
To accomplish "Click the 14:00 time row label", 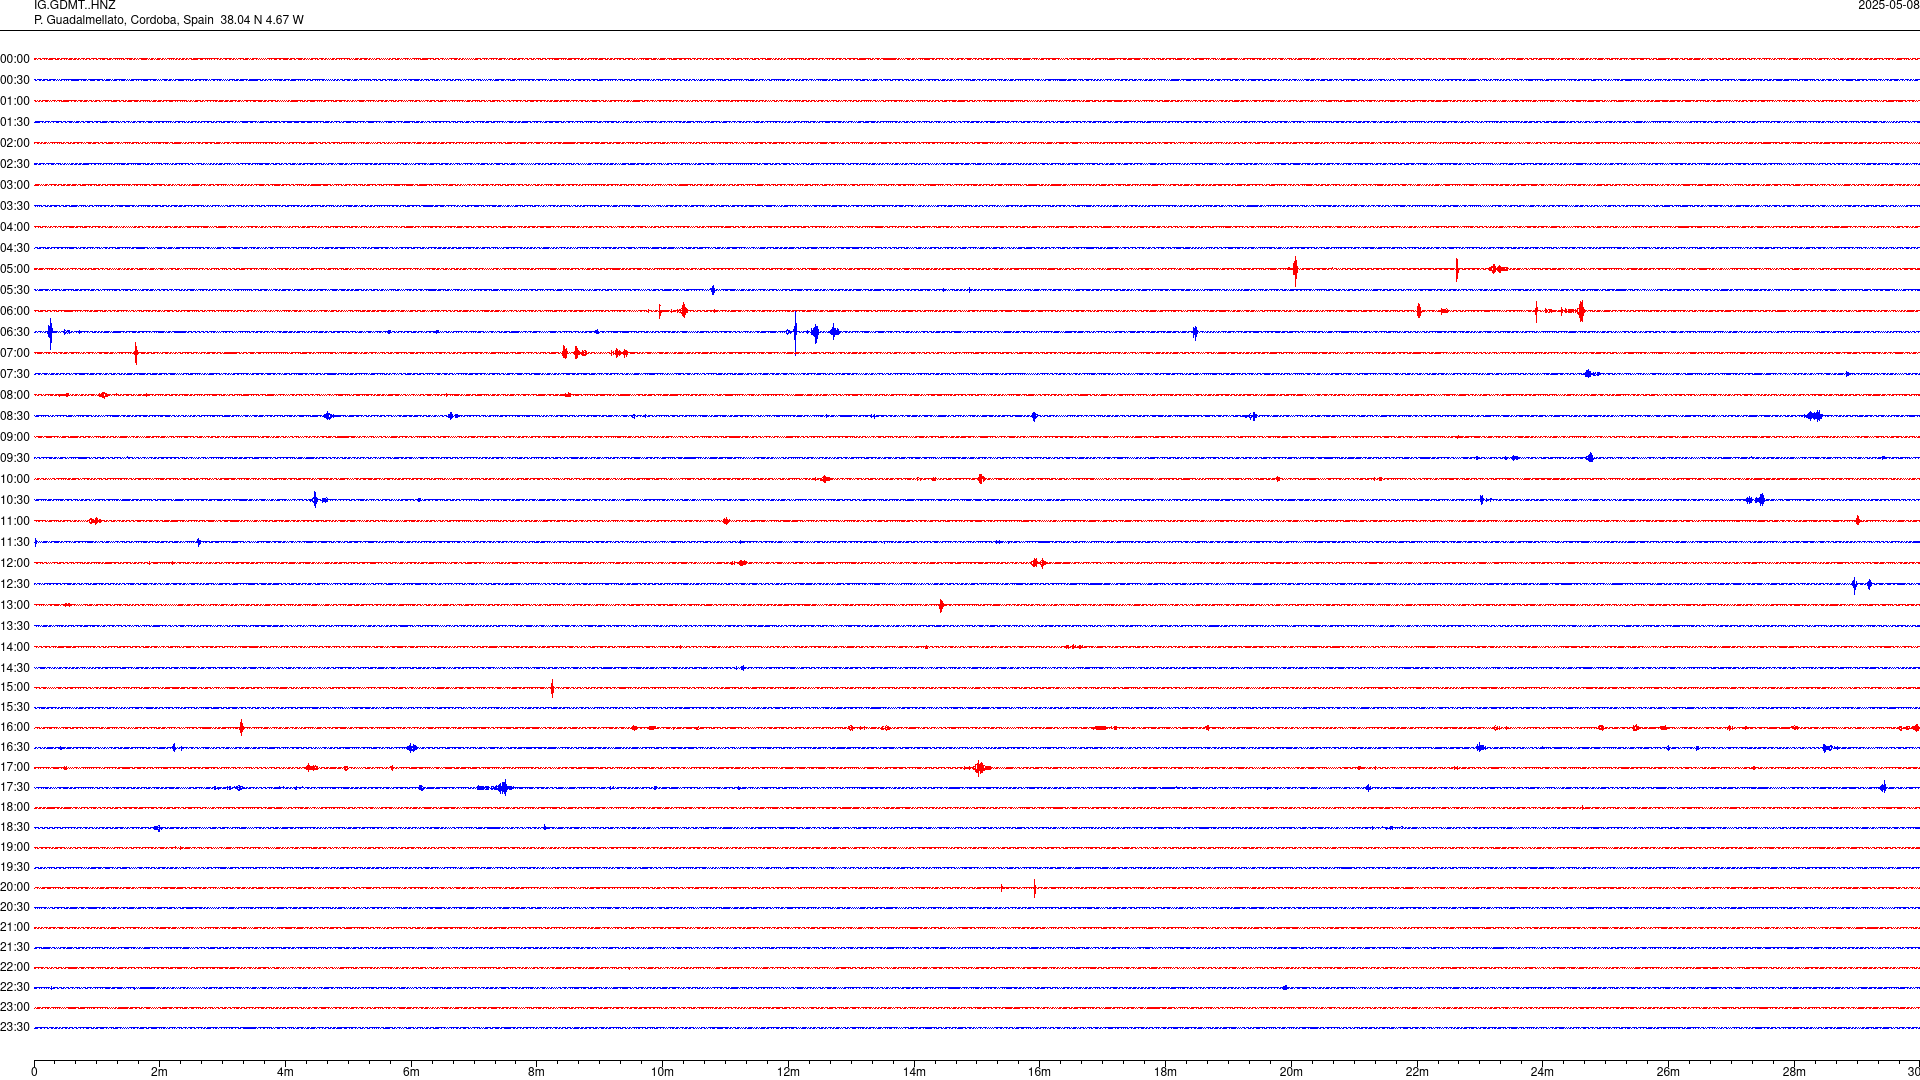I will click(15, 647).
